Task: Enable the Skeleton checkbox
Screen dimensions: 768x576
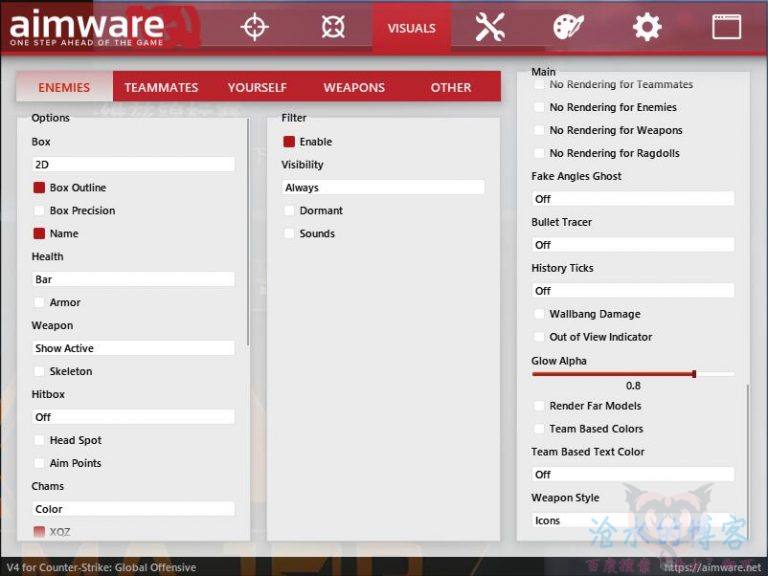Action: [40, 372]
